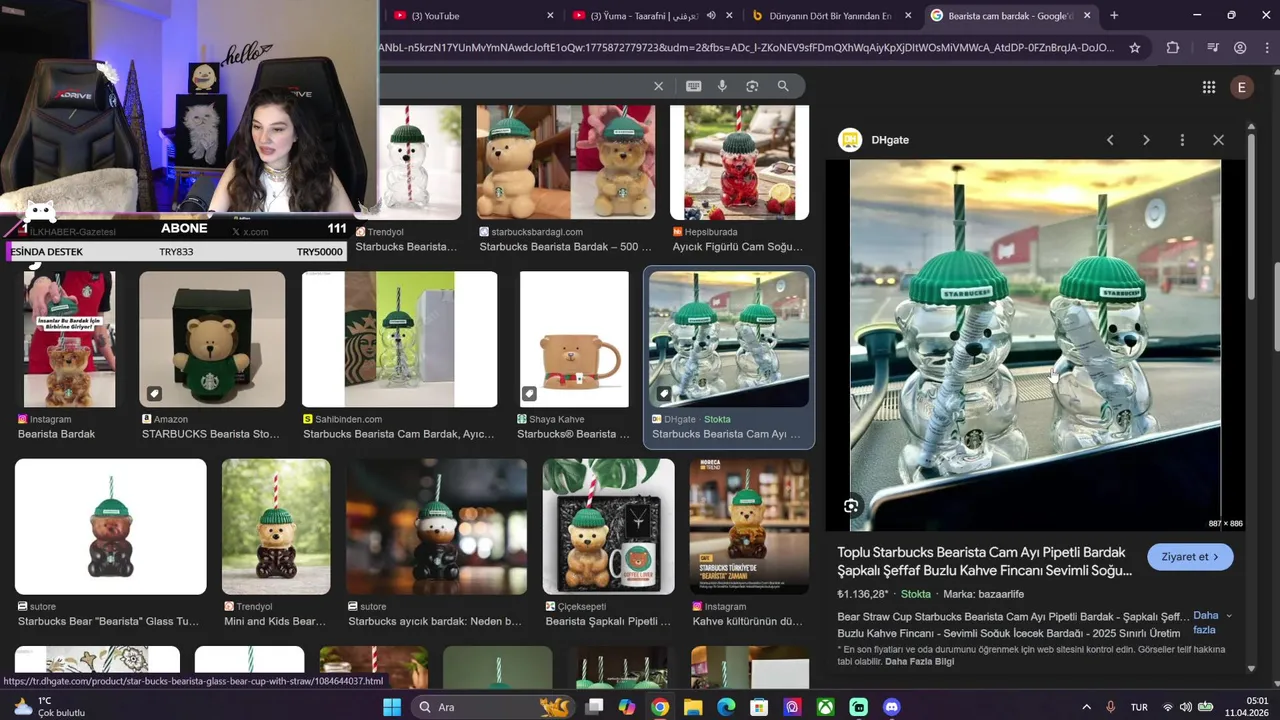Open the Daha Fazla Bilgi link
Screen dimensions: 1280x720
919,661
